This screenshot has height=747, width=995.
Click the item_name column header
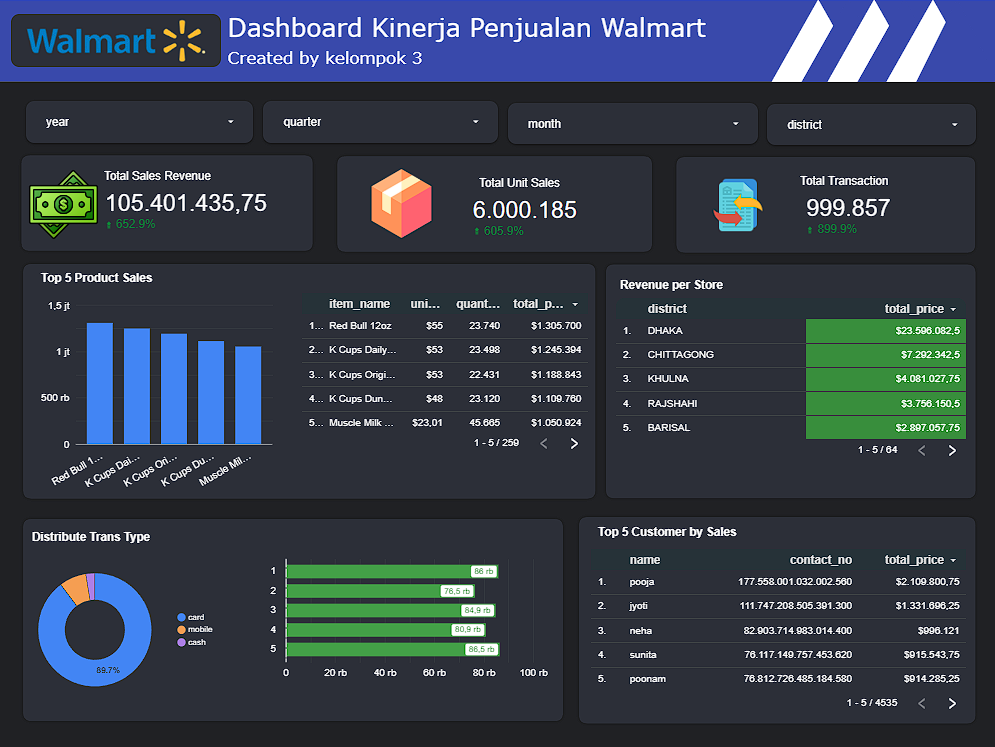tap(359, 304)
